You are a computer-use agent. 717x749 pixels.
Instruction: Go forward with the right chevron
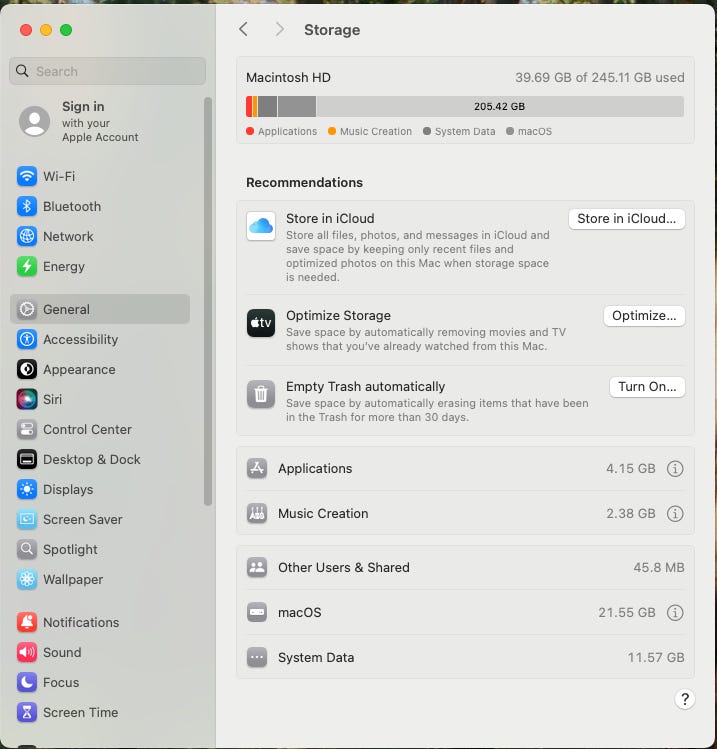point(279,29)
